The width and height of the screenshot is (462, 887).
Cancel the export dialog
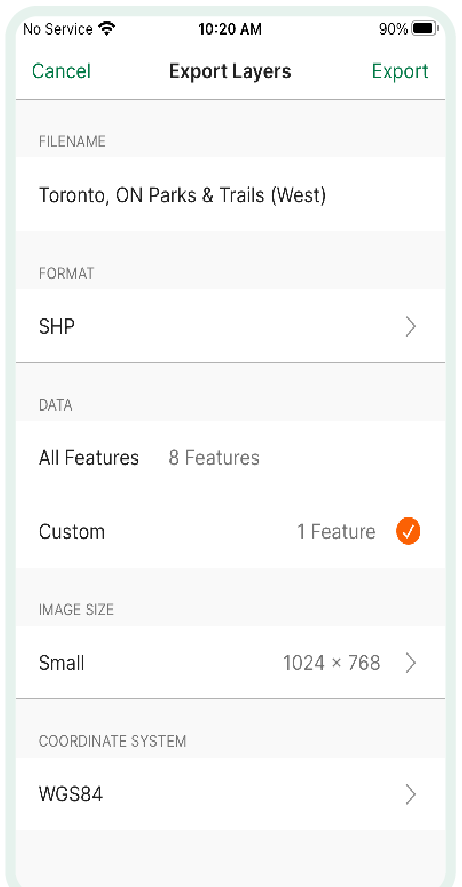tap(61, 71)
